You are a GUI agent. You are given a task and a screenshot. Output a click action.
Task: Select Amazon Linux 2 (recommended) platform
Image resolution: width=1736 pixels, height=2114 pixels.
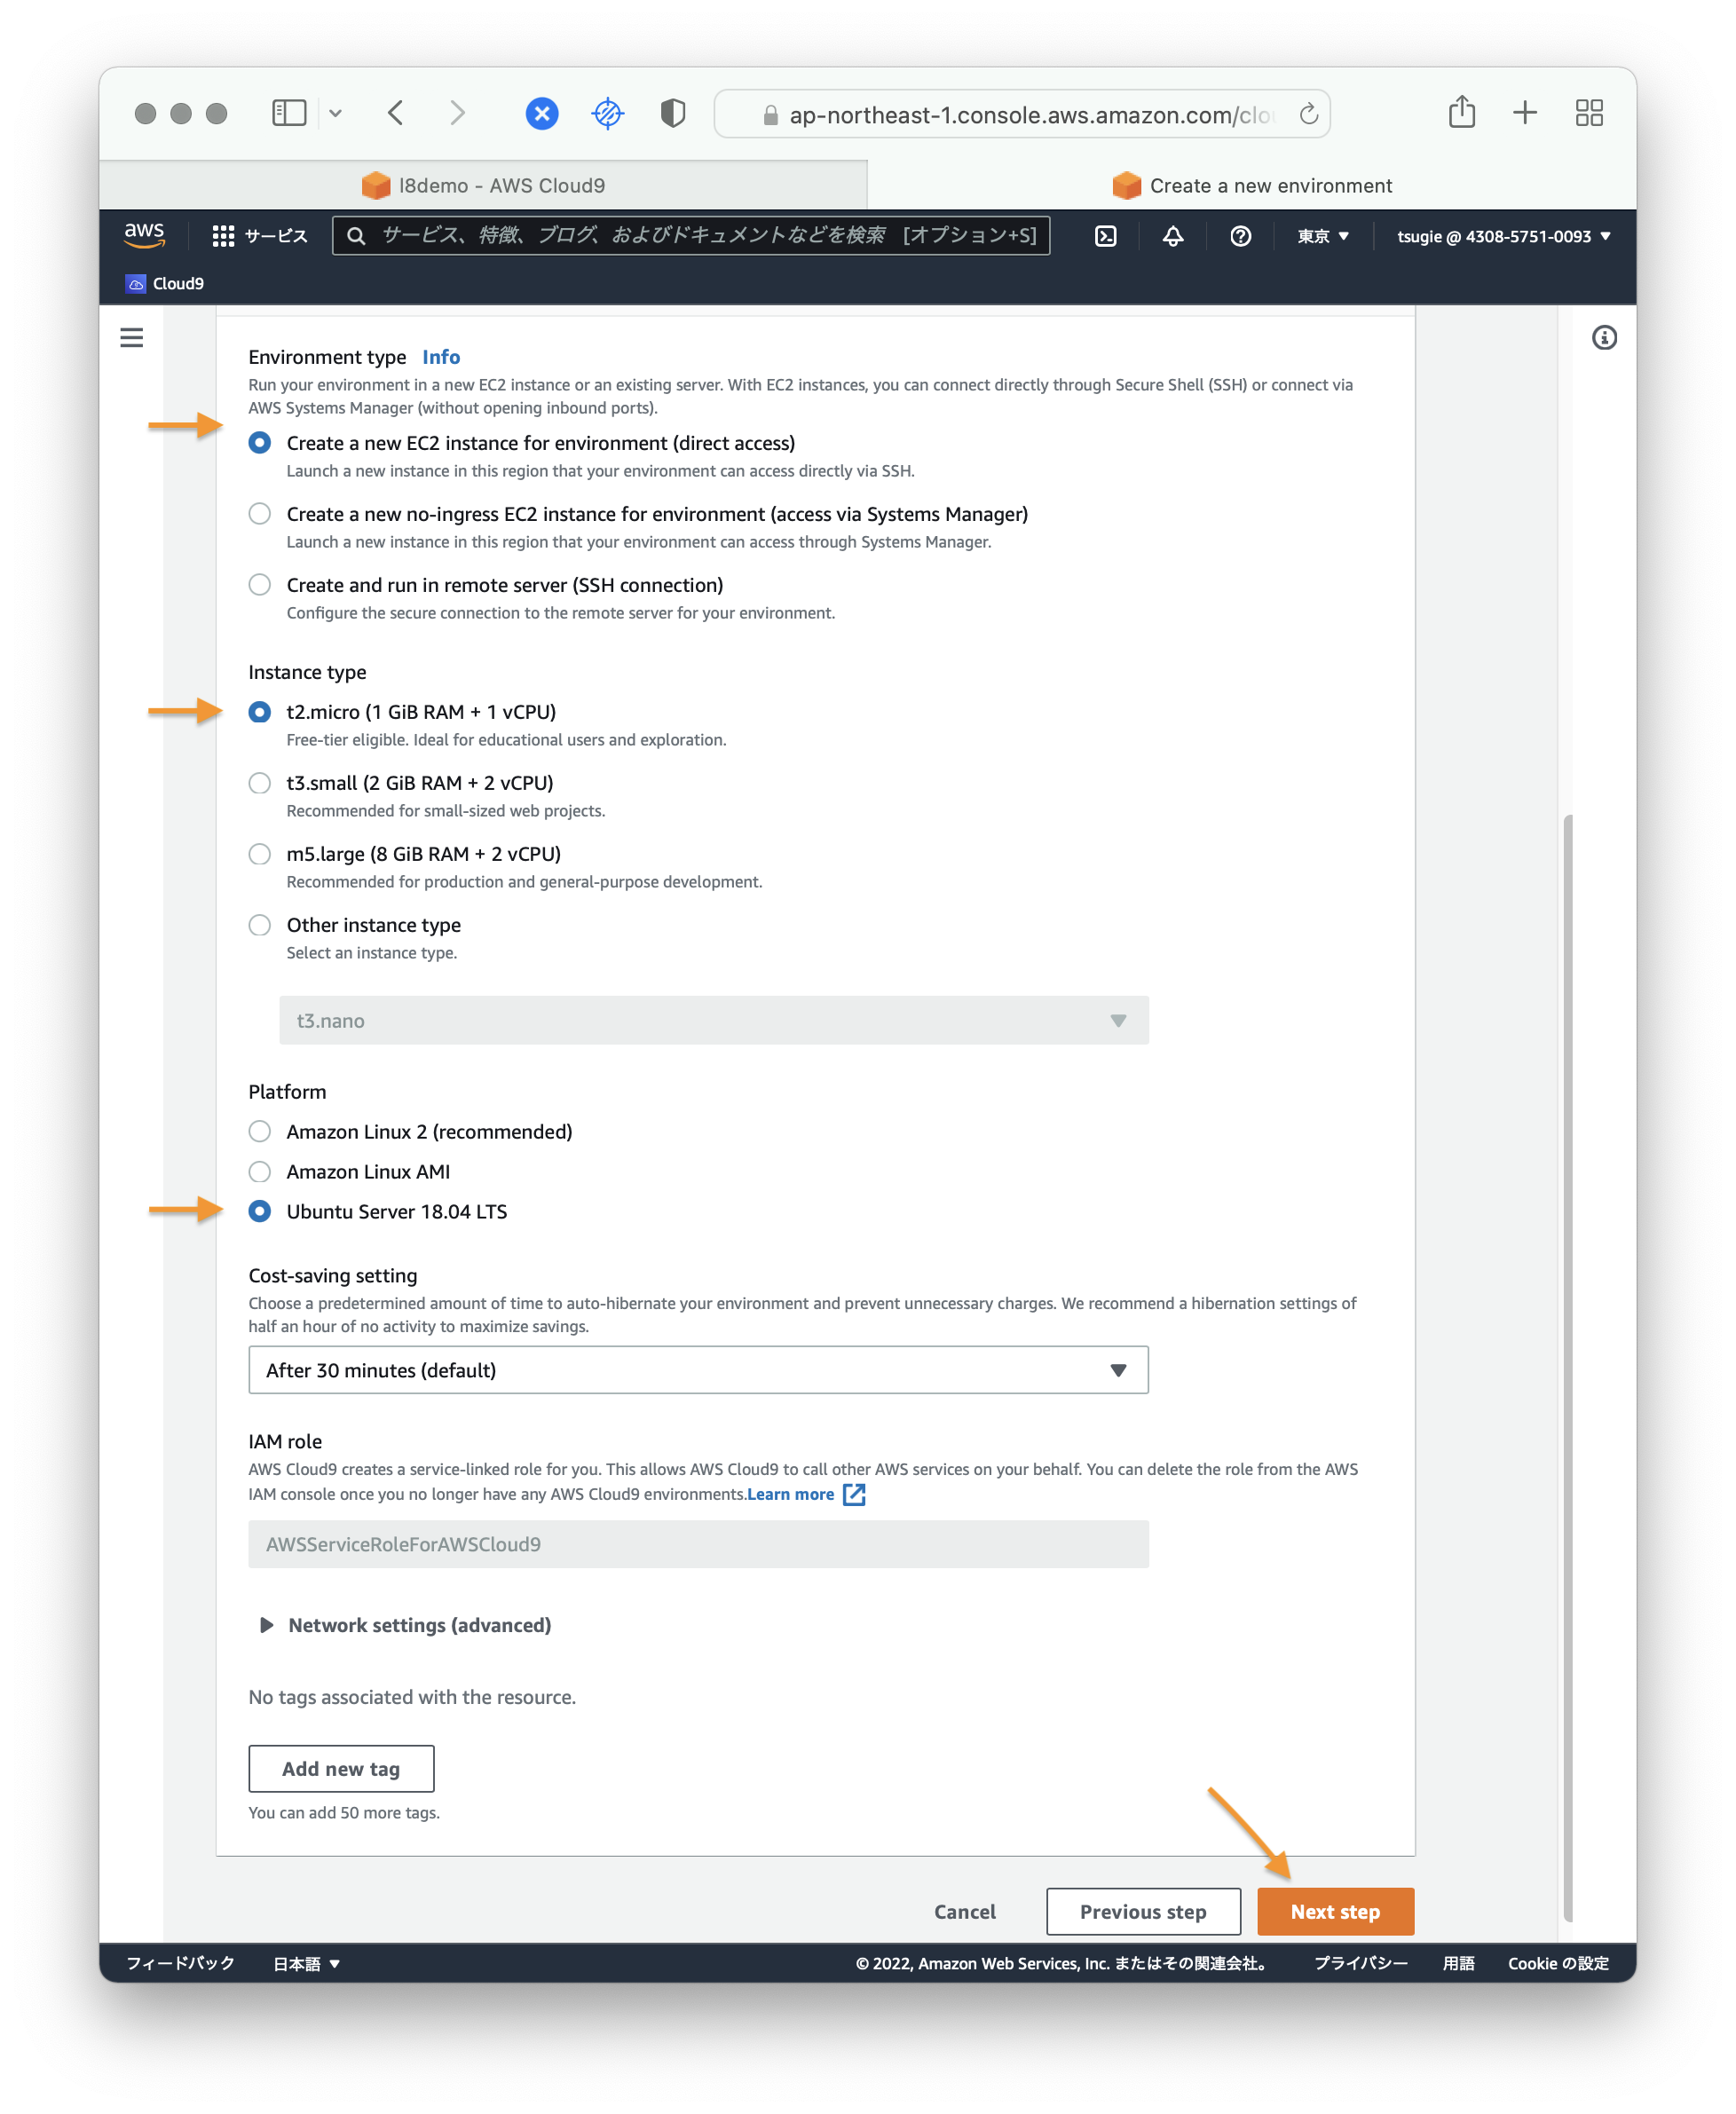click(259, 1132)
